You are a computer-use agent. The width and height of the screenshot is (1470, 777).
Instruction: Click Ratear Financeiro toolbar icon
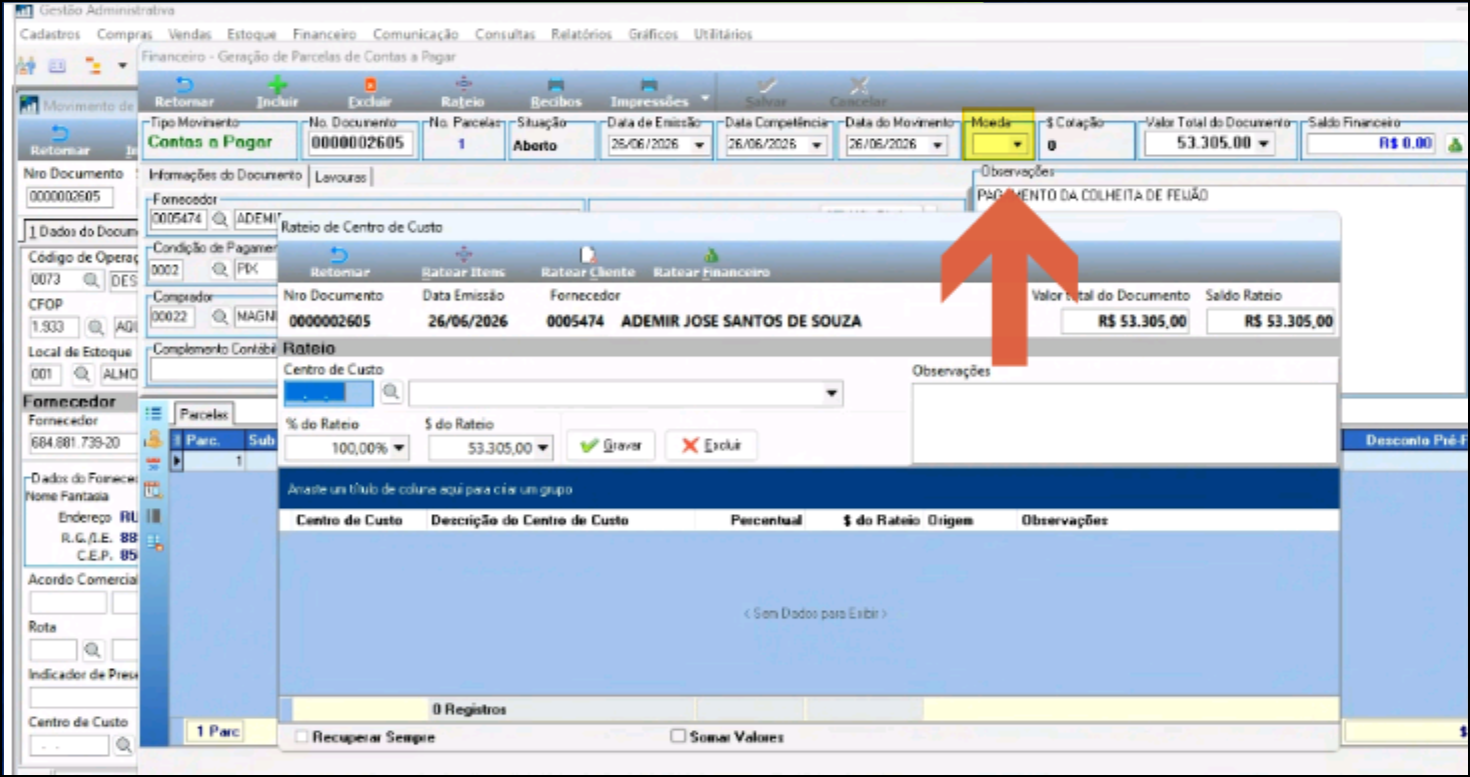[711, 256]
